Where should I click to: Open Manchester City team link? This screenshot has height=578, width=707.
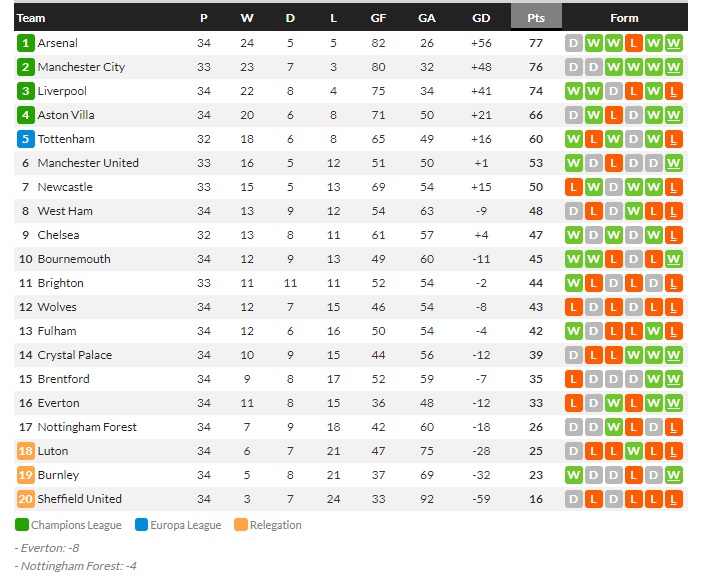pos(81,67)
